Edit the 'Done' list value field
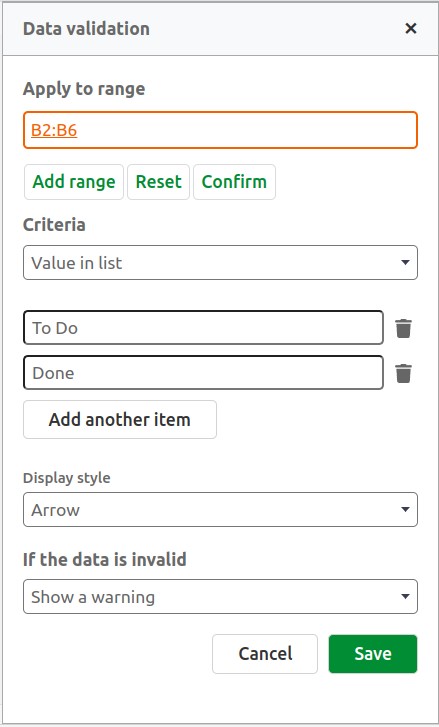439x727 pixels. pos(203,373)
